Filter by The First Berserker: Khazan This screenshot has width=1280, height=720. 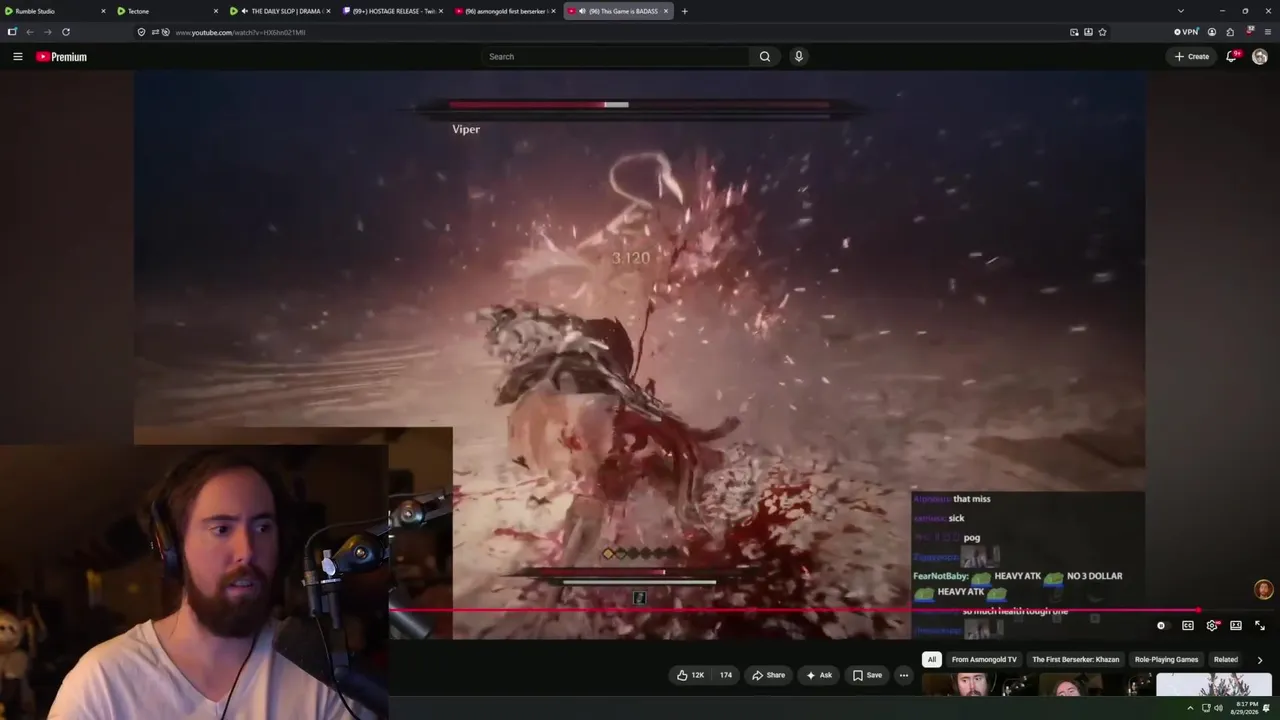(x=1076, y=660)
